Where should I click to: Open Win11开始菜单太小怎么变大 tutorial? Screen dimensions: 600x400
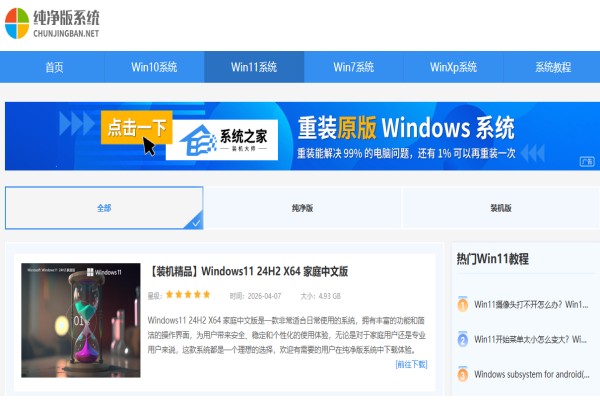point(530,340)
